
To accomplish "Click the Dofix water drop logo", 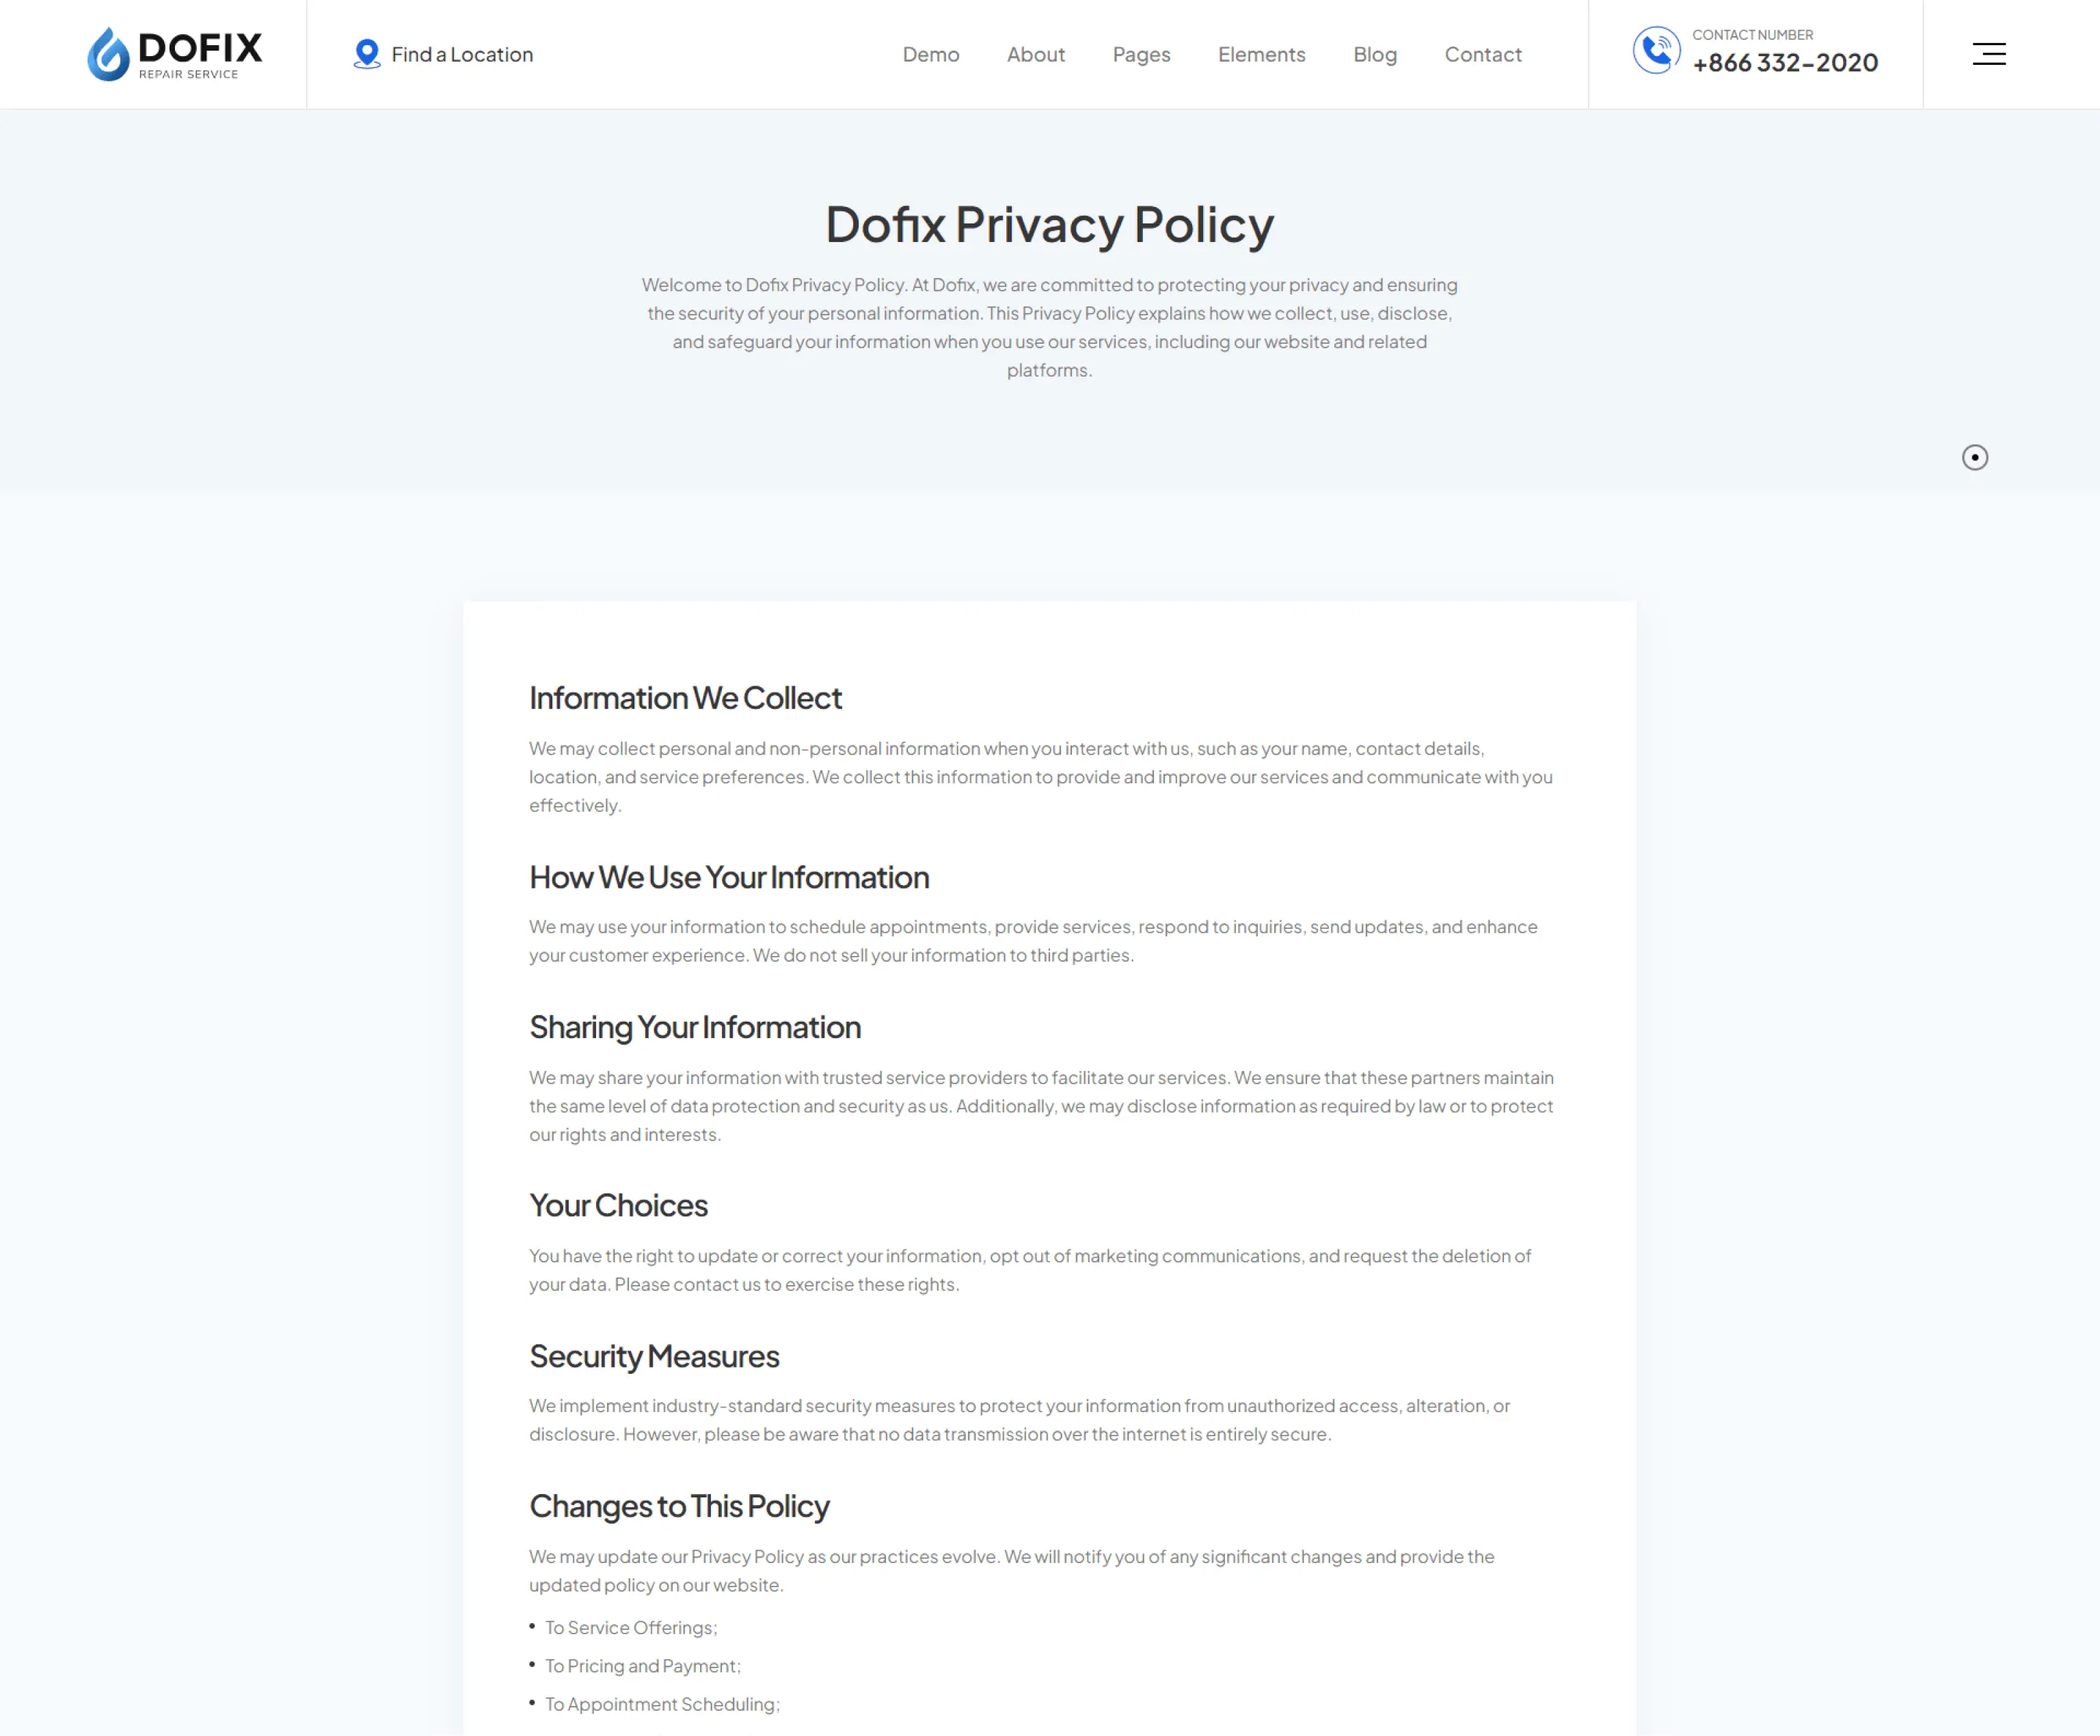I will coord(108,54).
